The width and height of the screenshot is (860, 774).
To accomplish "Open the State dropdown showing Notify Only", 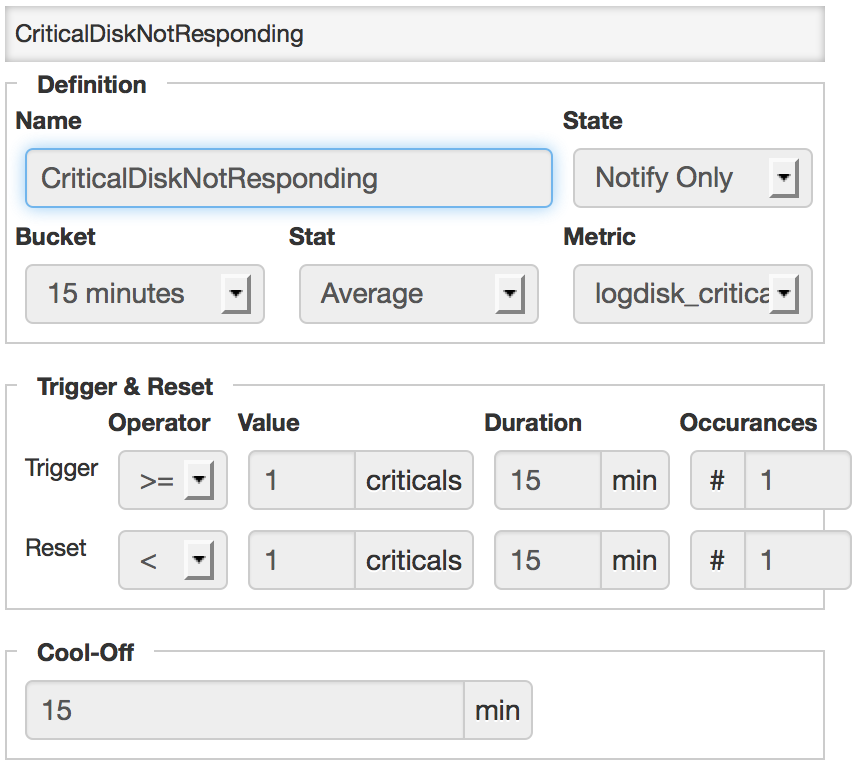I will [x=692, y=179].
